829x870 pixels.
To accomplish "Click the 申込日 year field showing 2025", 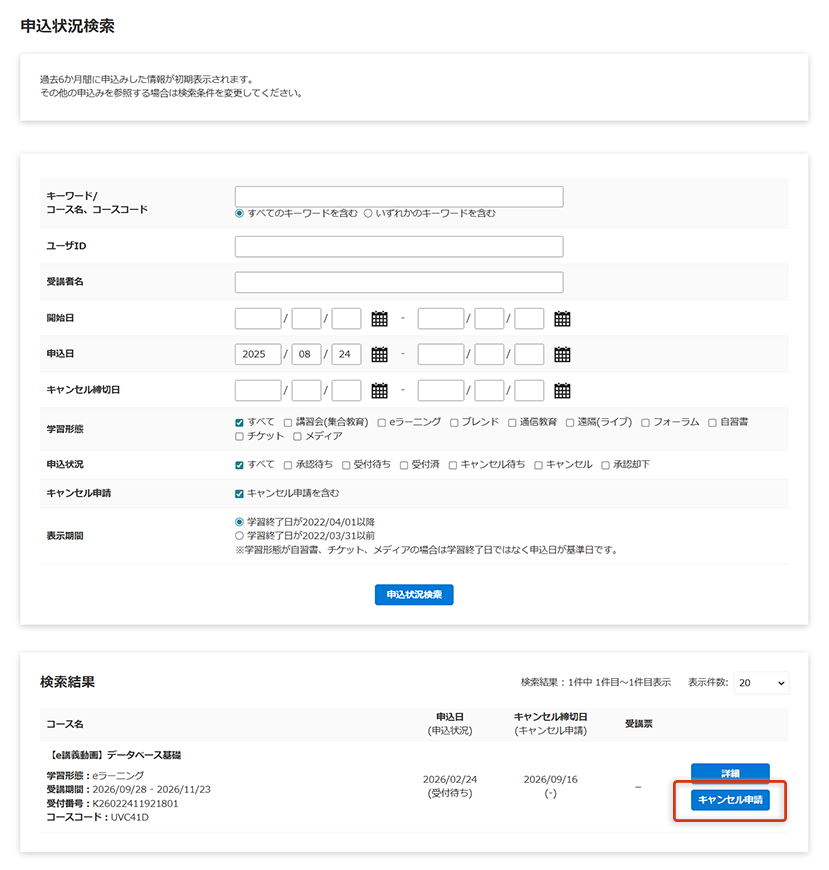I will pos(258,355).
